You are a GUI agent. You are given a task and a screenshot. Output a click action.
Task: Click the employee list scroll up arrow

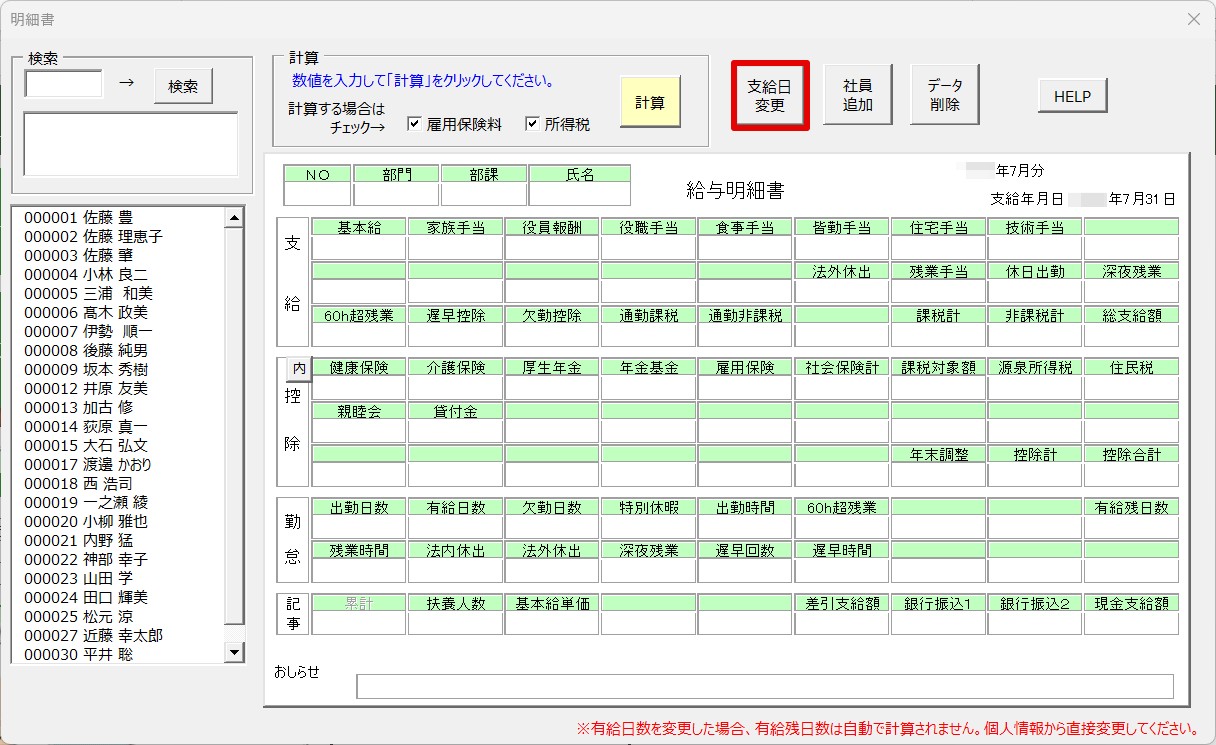pyautogui.click(x=235, y=217)
